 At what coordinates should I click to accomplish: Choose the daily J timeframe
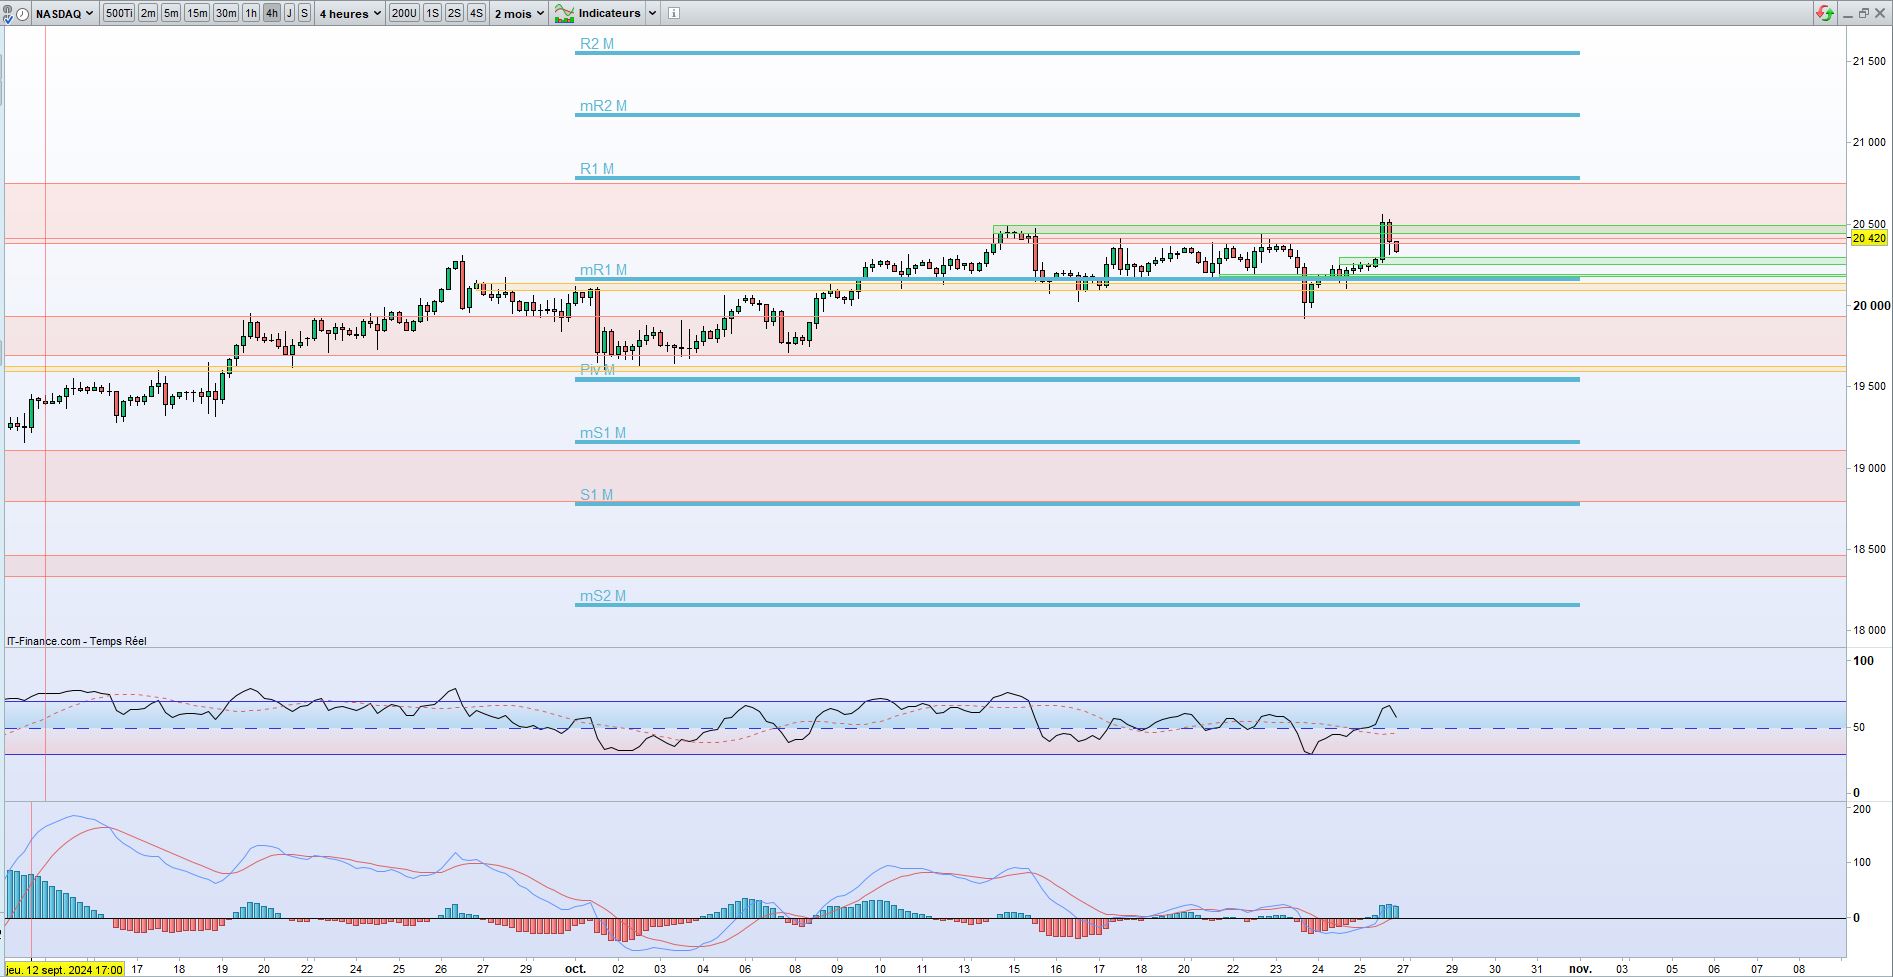point(289,13)
